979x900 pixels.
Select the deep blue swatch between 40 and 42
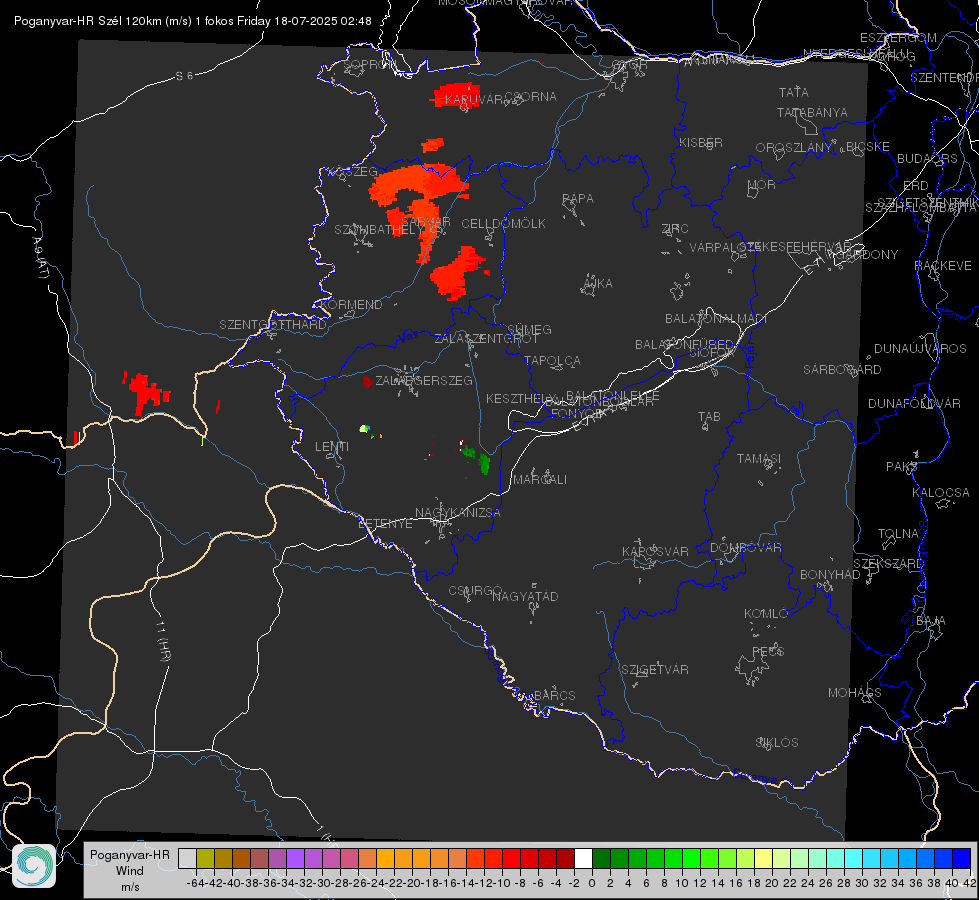point(961,859)
